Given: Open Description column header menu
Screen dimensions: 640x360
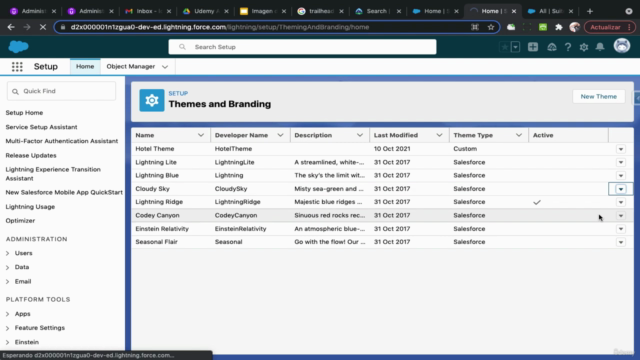Looking at the screenshot, I should [360, 135].
